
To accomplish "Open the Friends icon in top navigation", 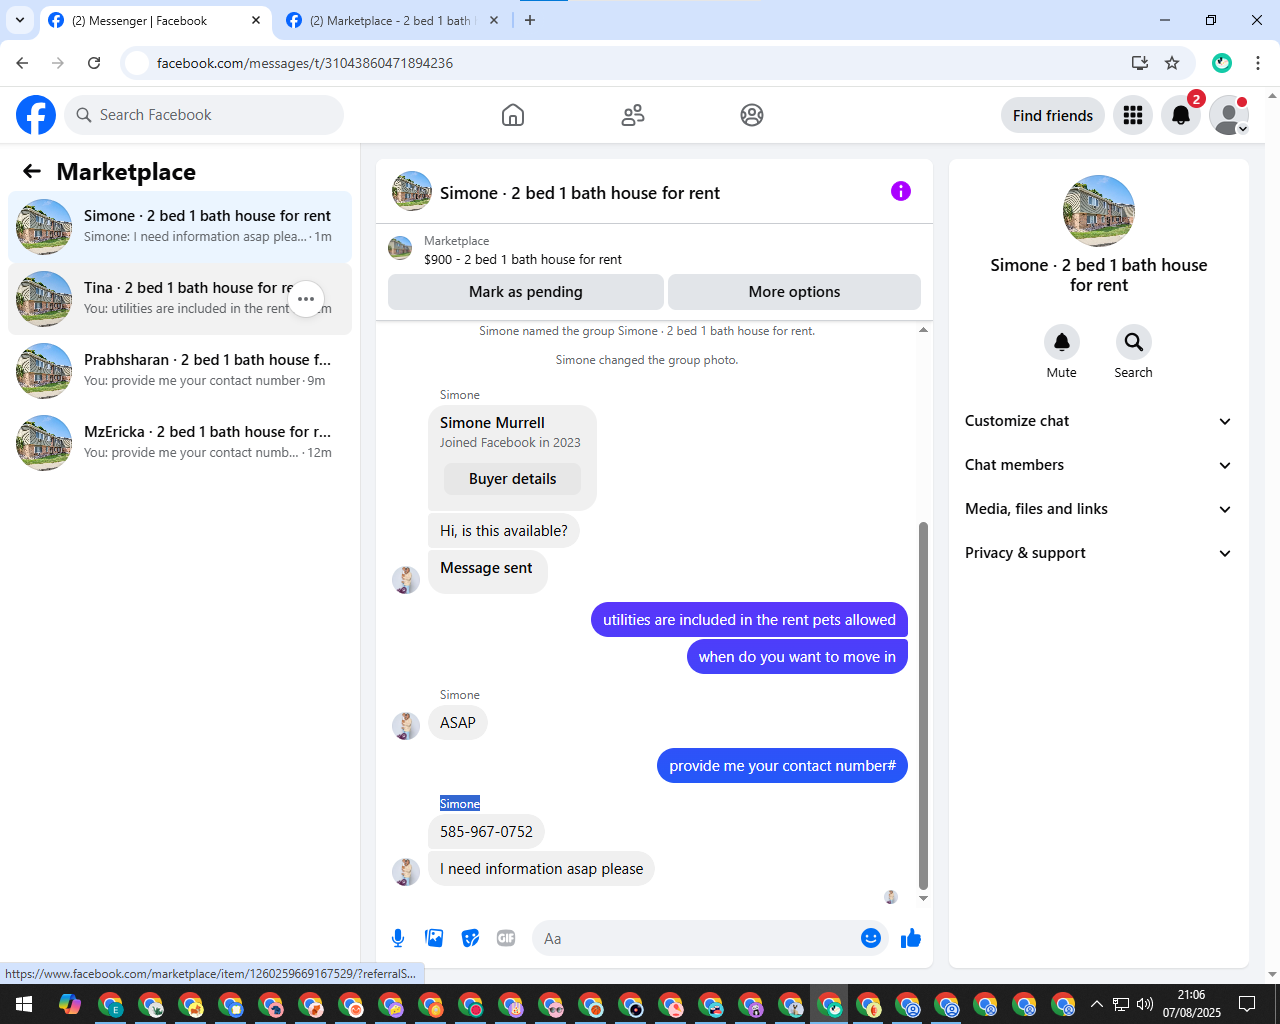I will pos(633,115).
